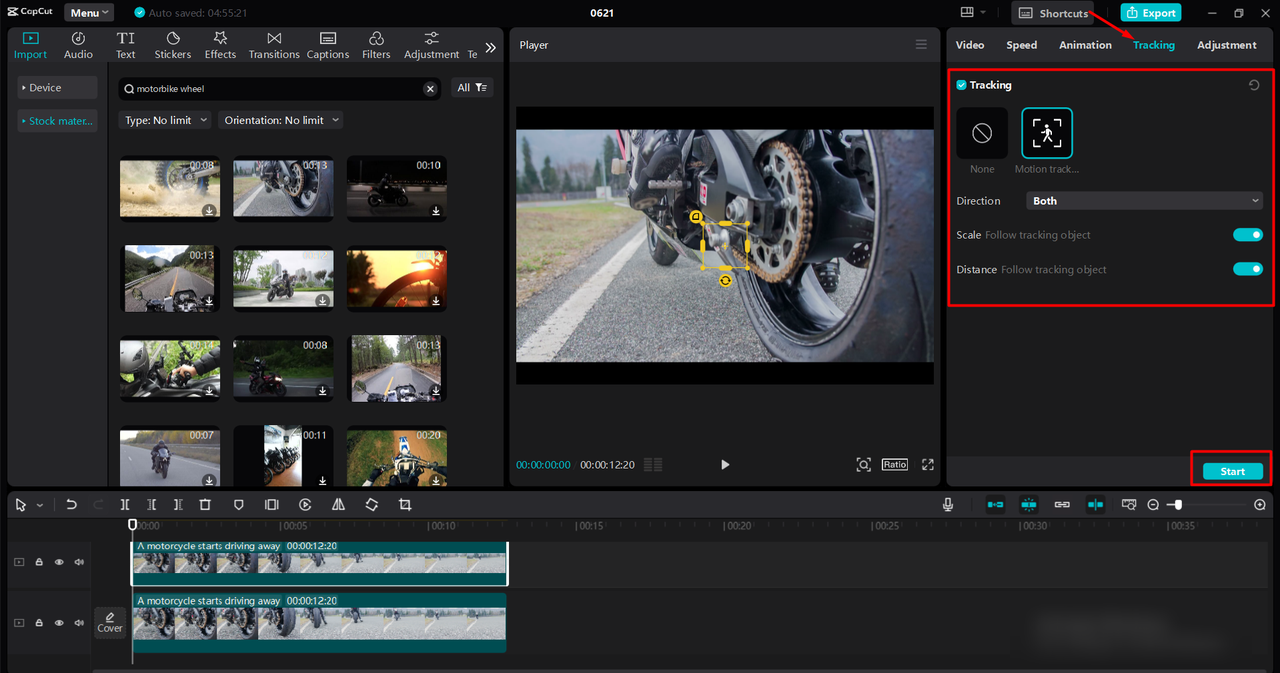1280x673 pixels.
Task: Open the Cover editor button
Action: click(x=110, y=622)
